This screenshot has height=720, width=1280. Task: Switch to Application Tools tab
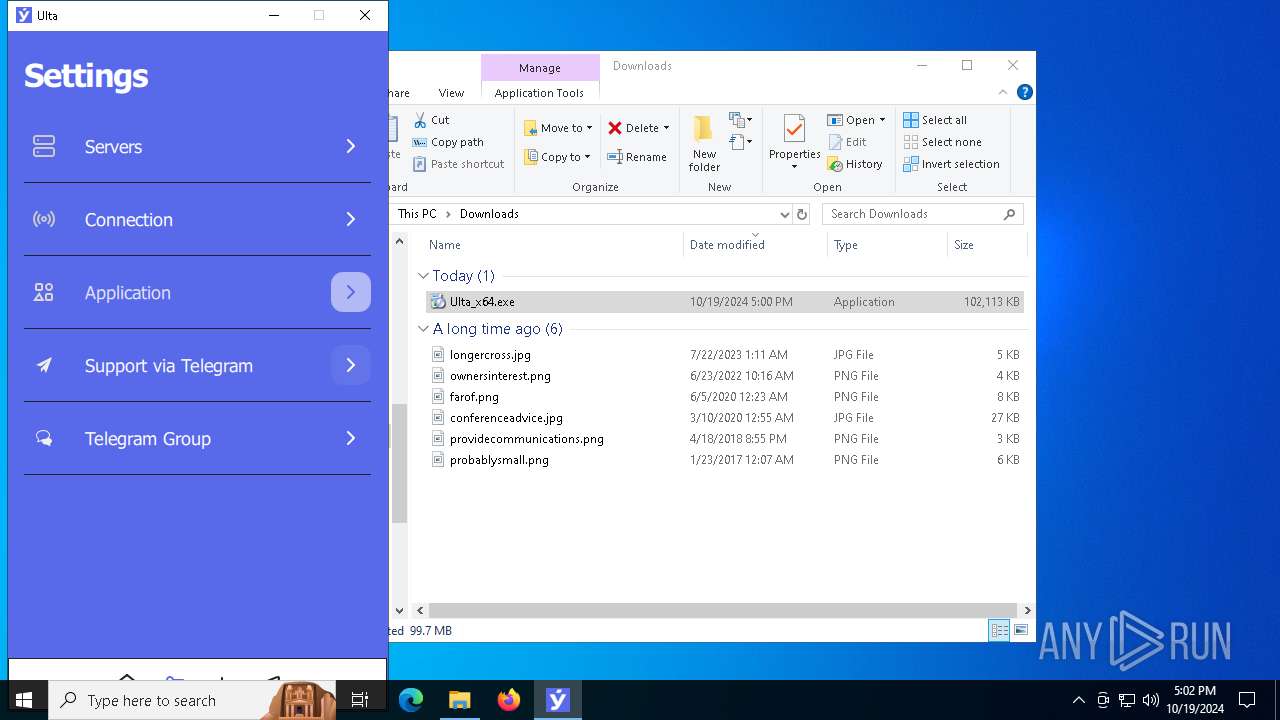pyautogui.click(x=539, y=93)
